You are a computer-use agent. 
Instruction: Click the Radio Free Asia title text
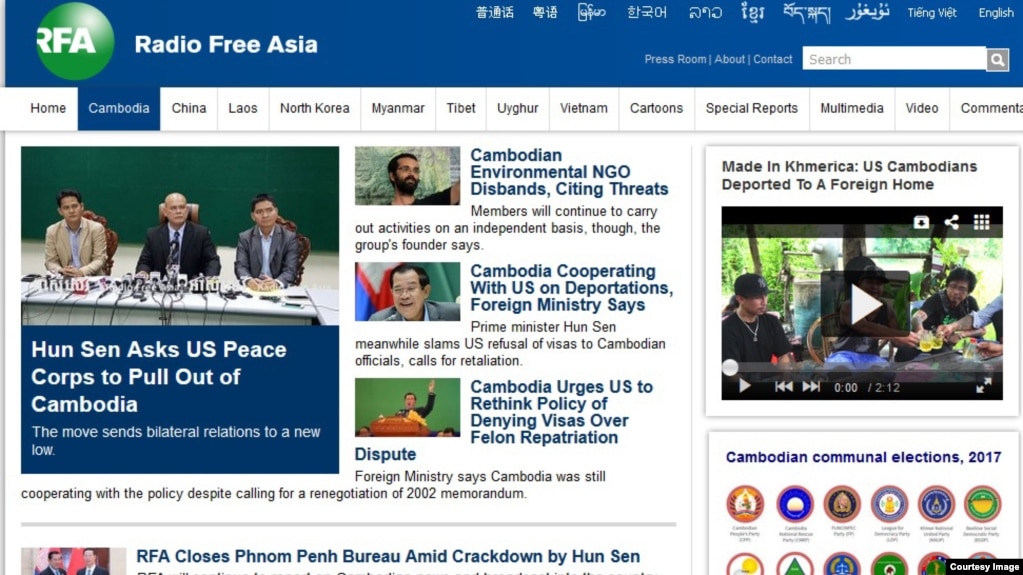coord(226,44)
